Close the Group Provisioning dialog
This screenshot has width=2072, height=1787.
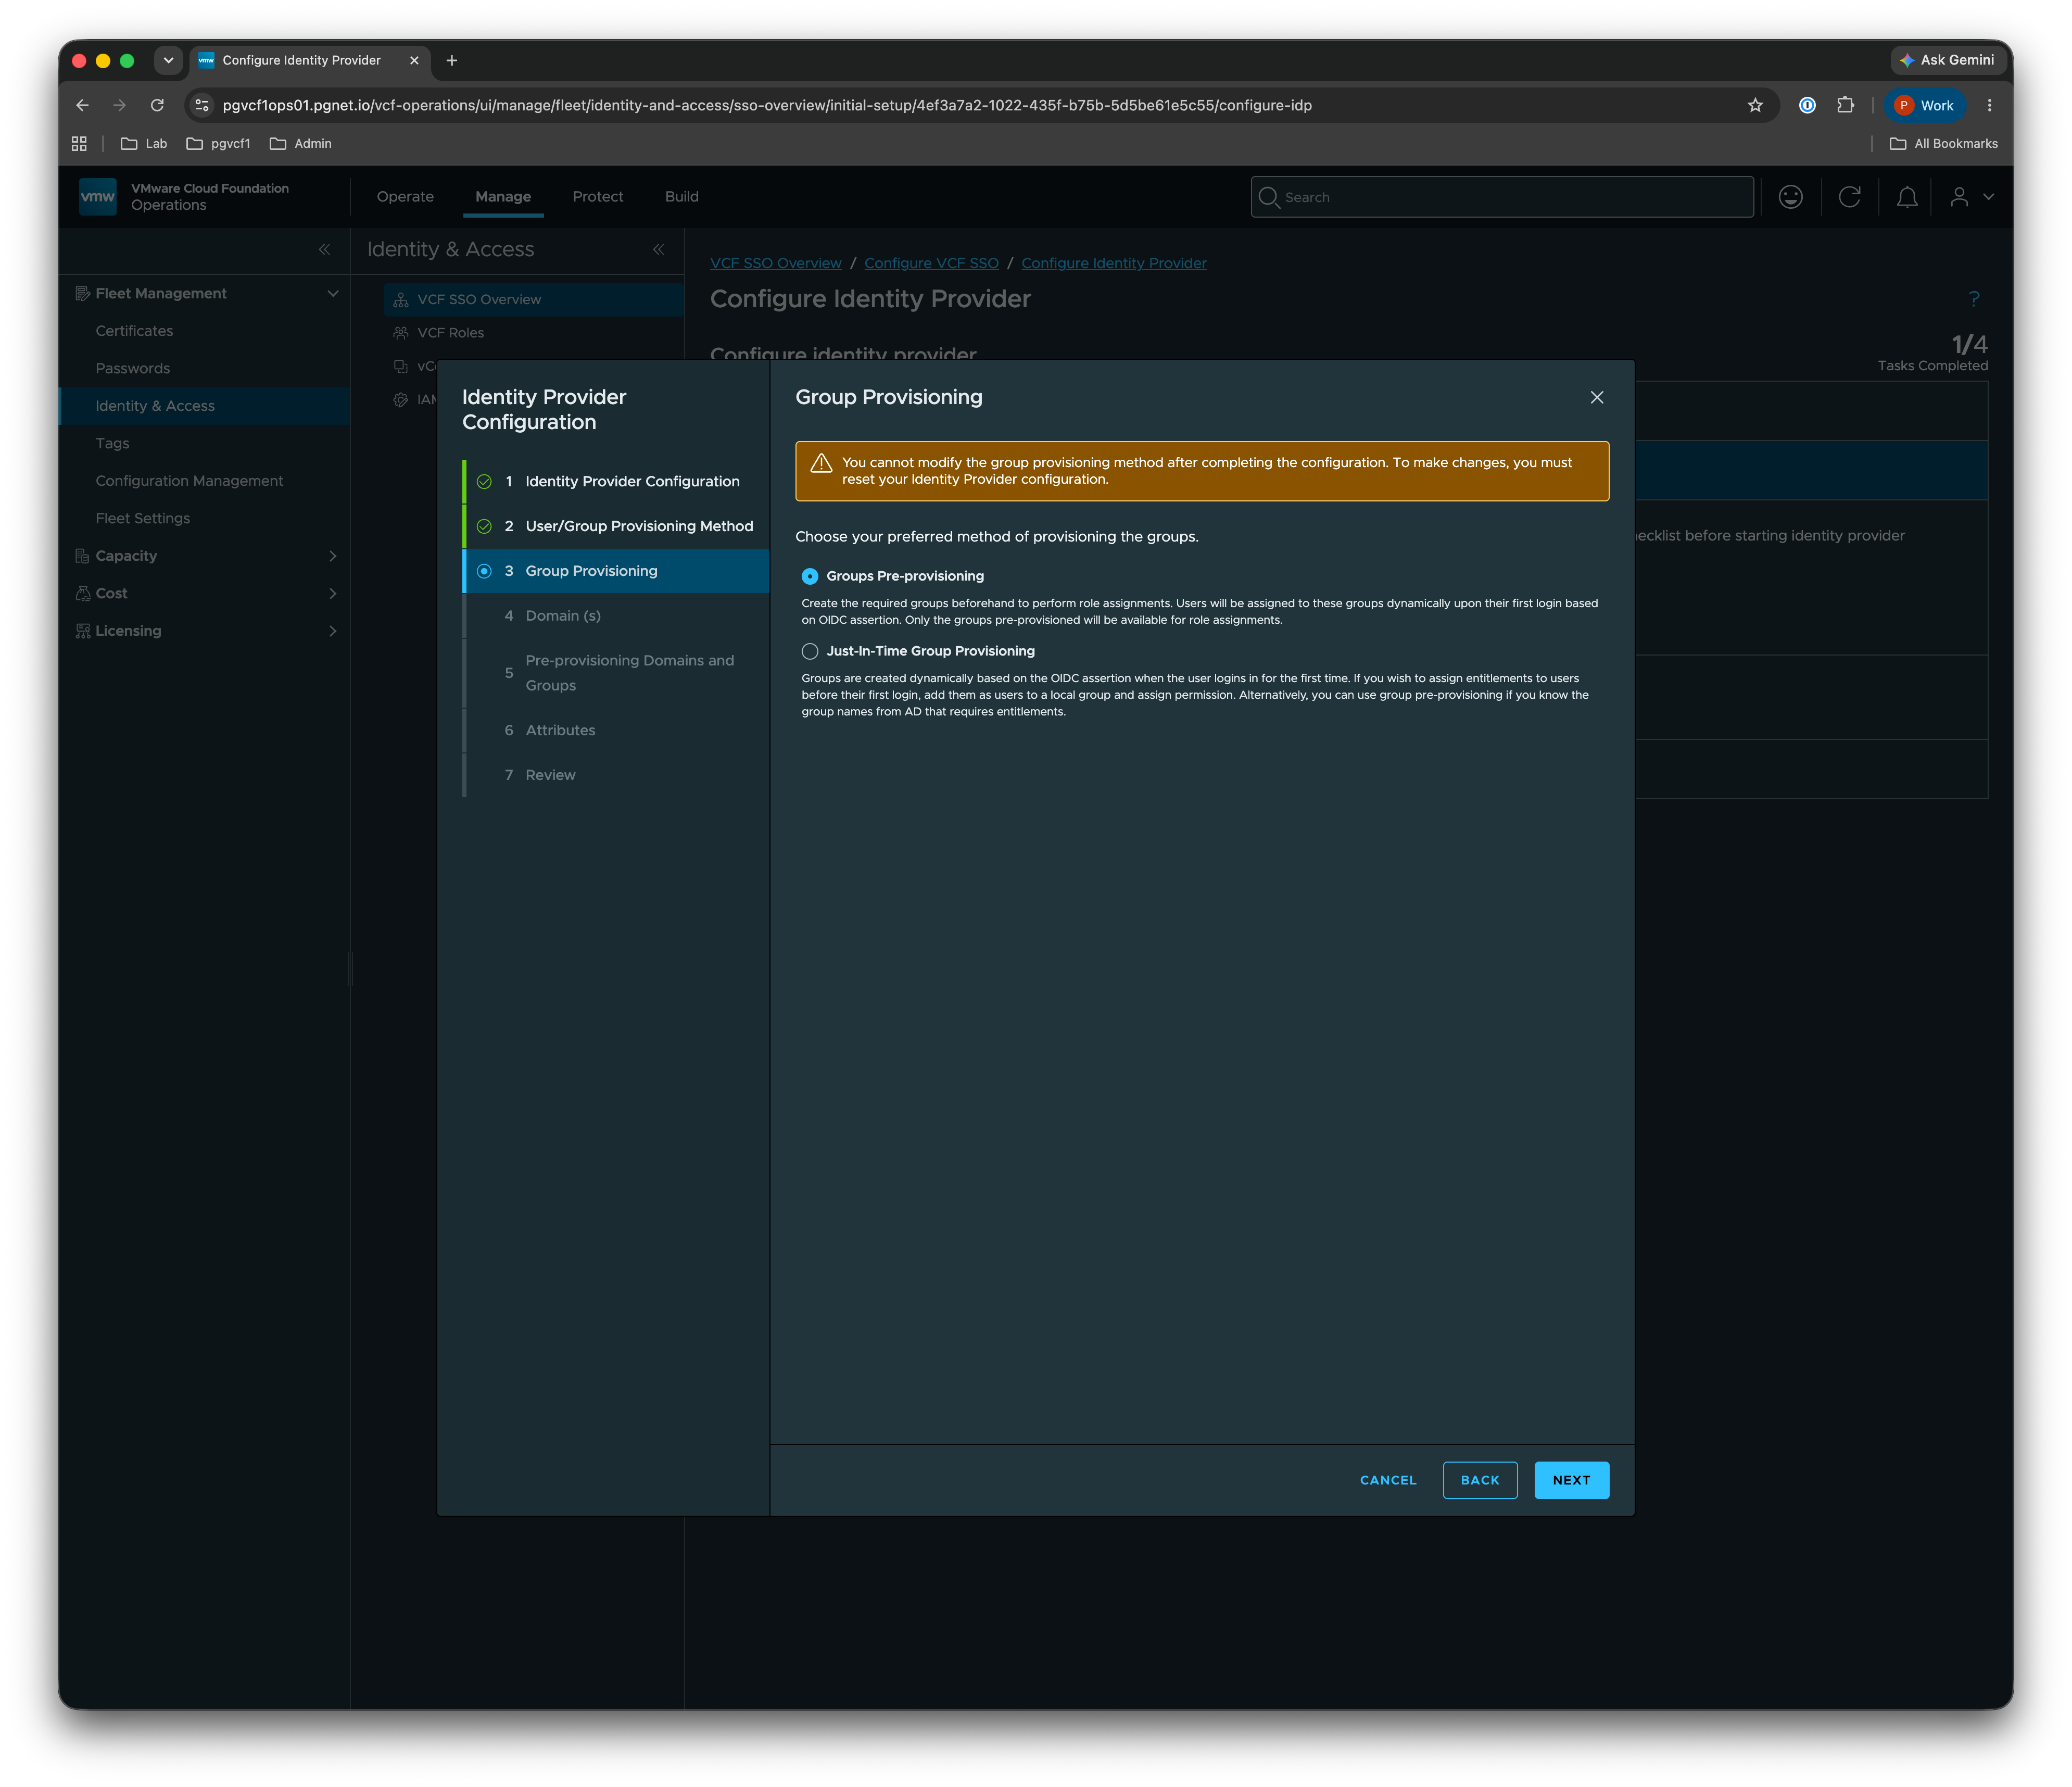point(1596,398)
